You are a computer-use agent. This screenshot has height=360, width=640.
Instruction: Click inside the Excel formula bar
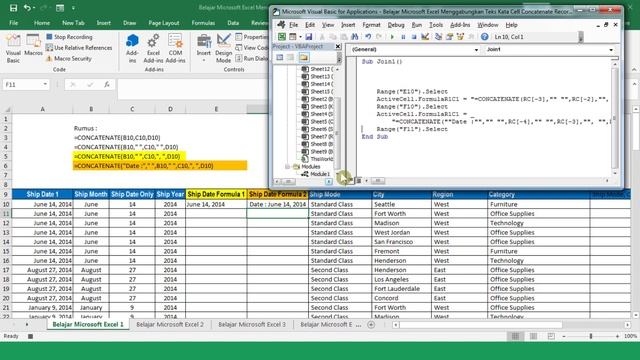[192, 89]
